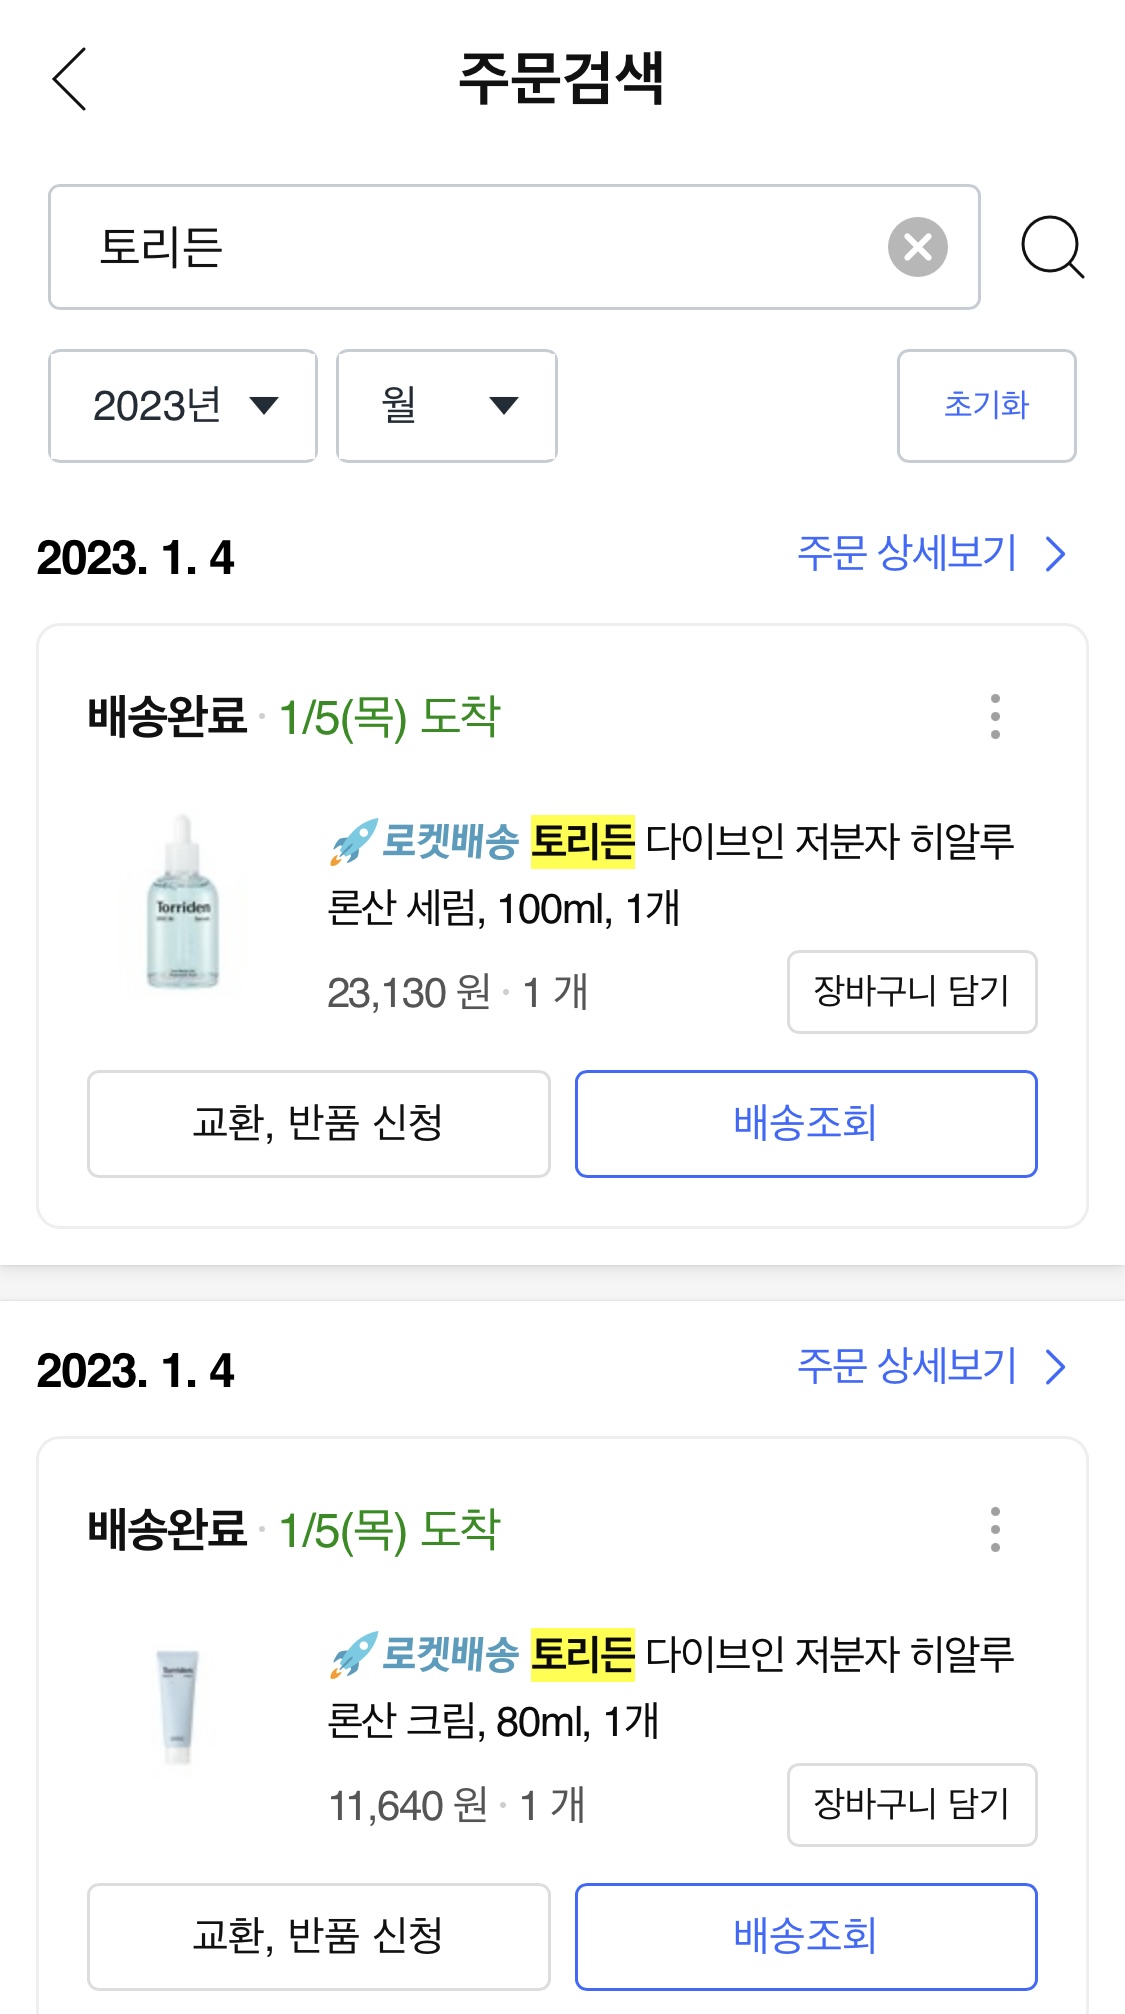Viewport: 1125px width, 2014px height.
Task: Click the 초기화 reset button
Action: [986, 406]
